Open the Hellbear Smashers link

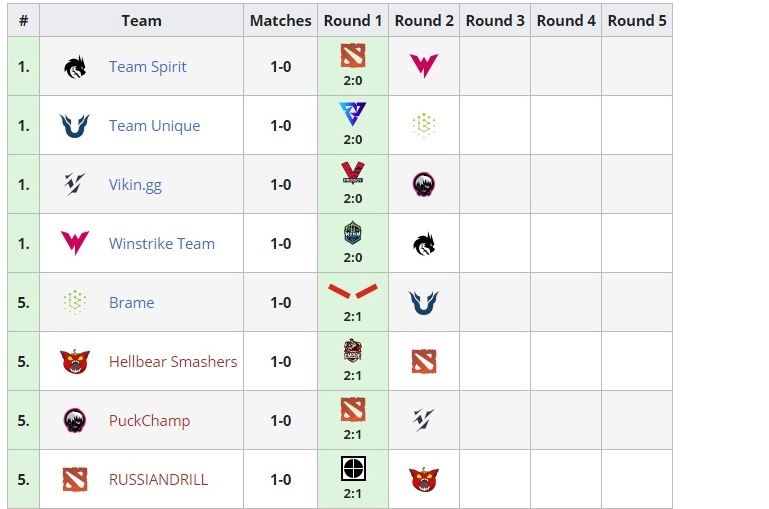tap(173, 362)
